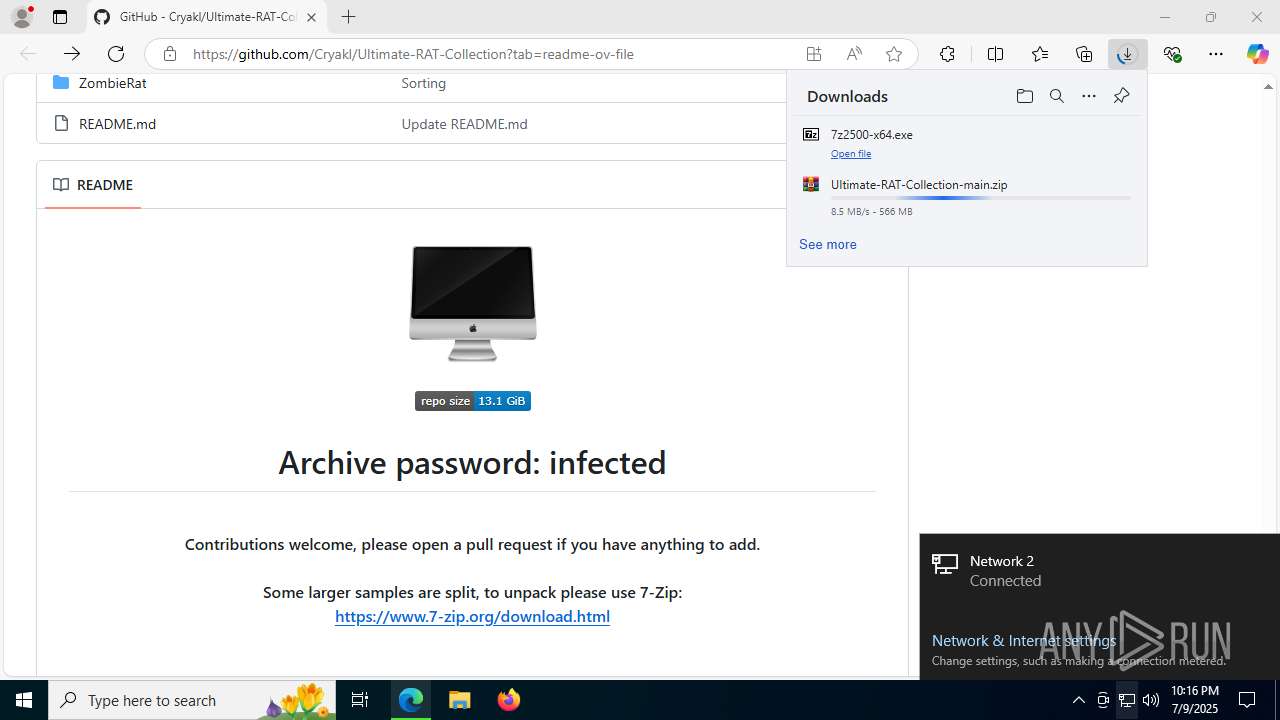
Task: Open the notification center icon
Action: pyautogui.click(x=1248, y=700)
